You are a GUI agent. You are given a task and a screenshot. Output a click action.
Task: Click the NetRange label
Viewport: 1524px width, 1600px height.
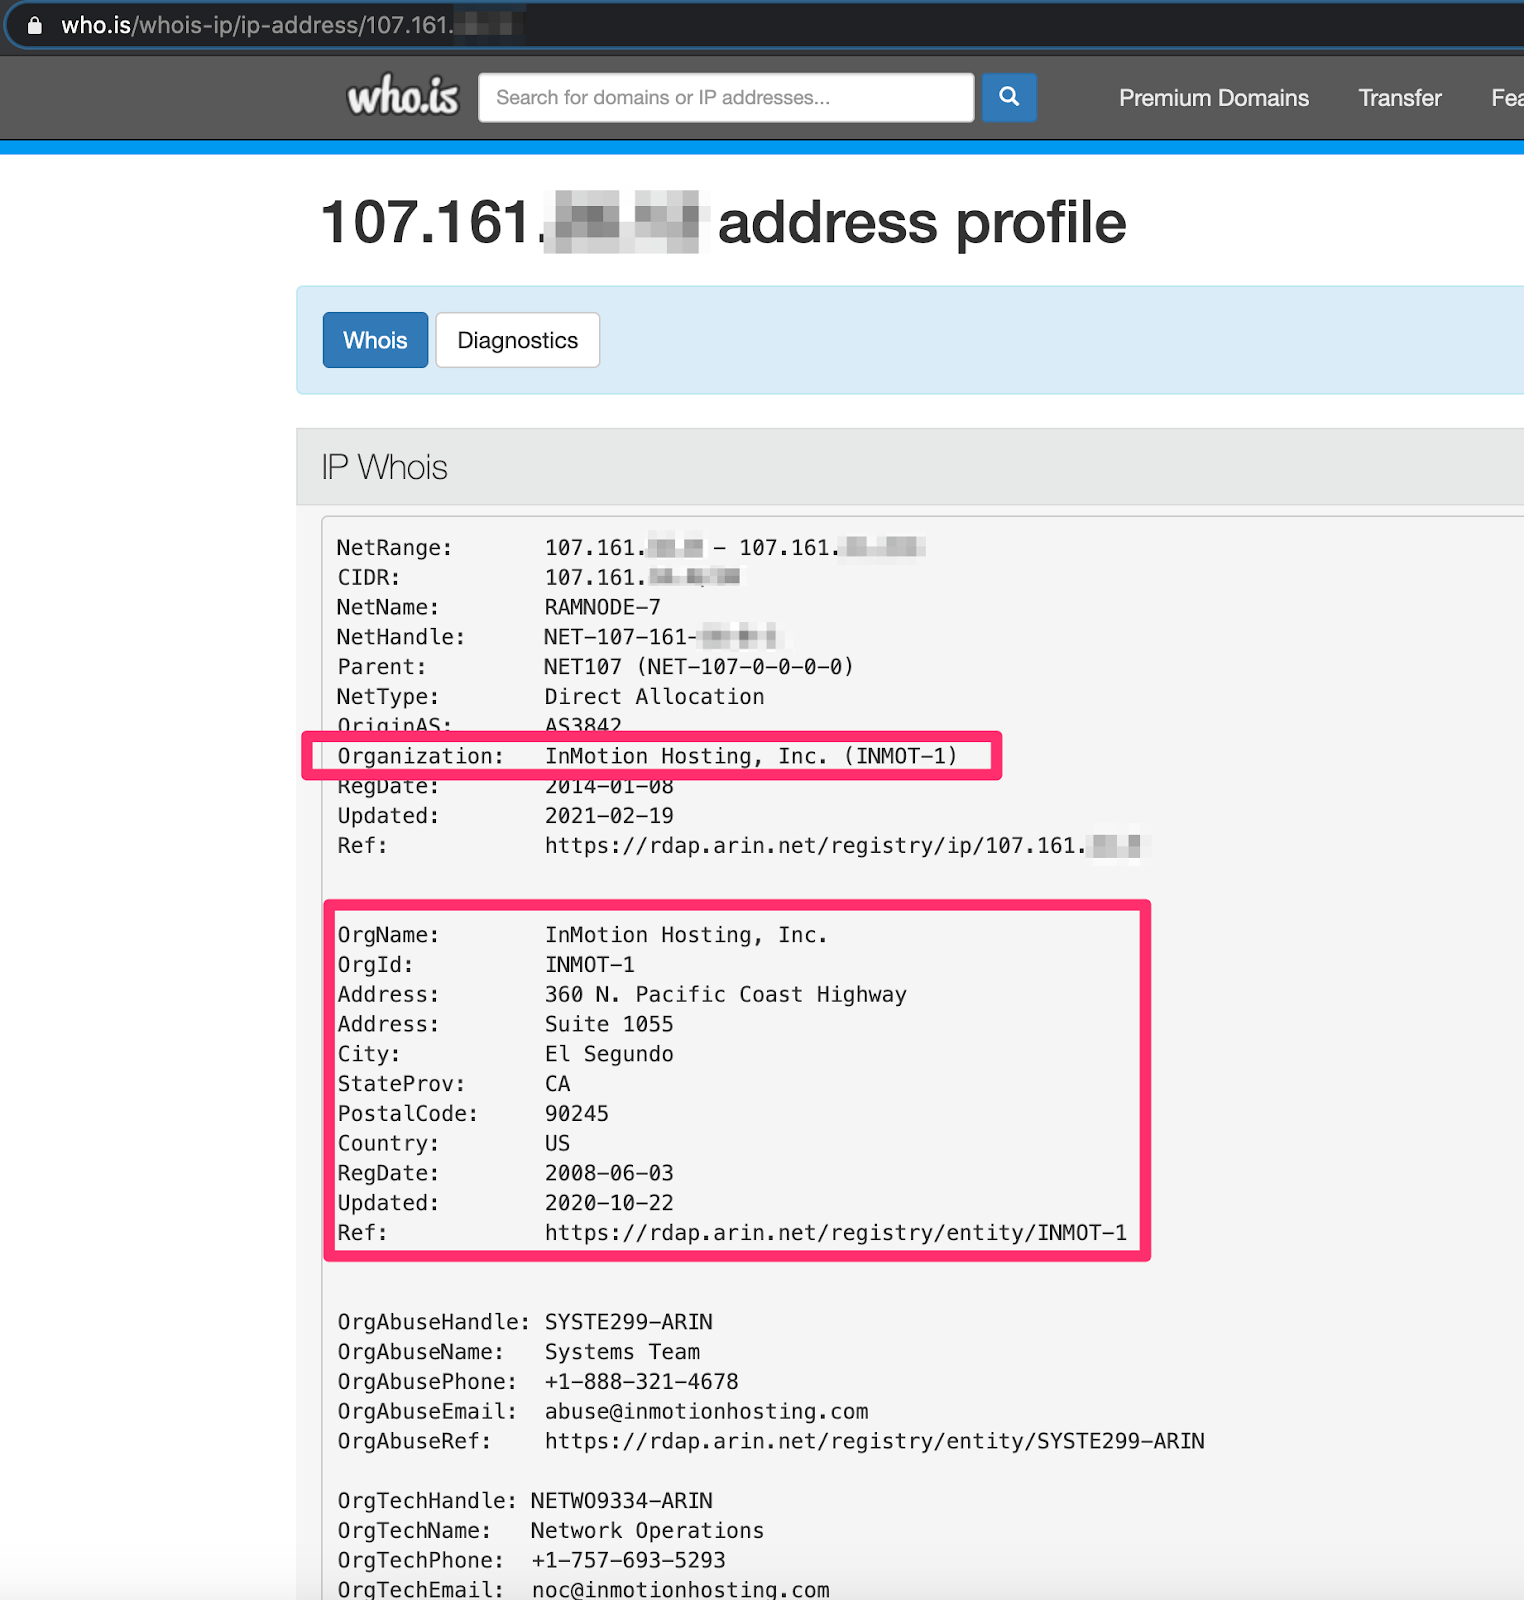pyautogui.click(x=394, y=548)
